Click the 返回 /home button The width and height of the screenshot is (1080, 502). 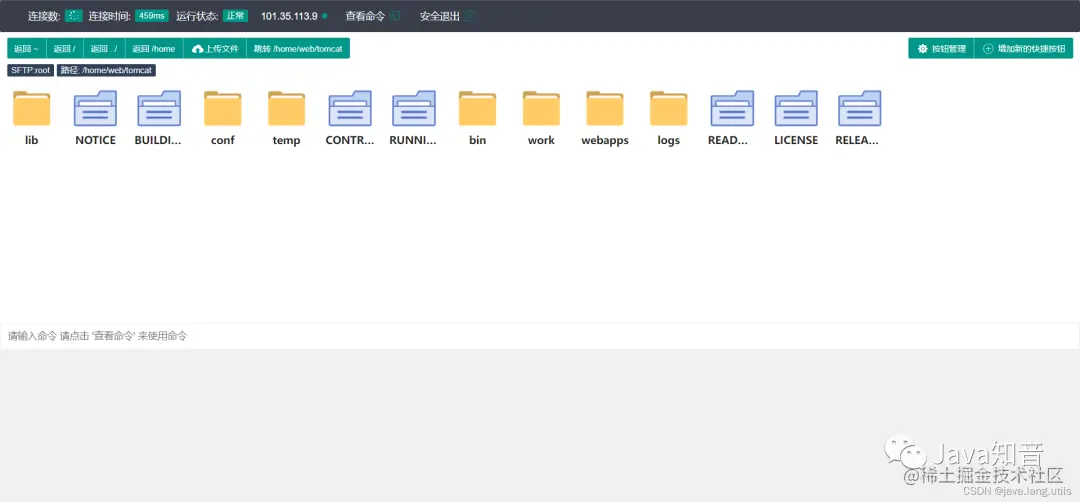154,48
